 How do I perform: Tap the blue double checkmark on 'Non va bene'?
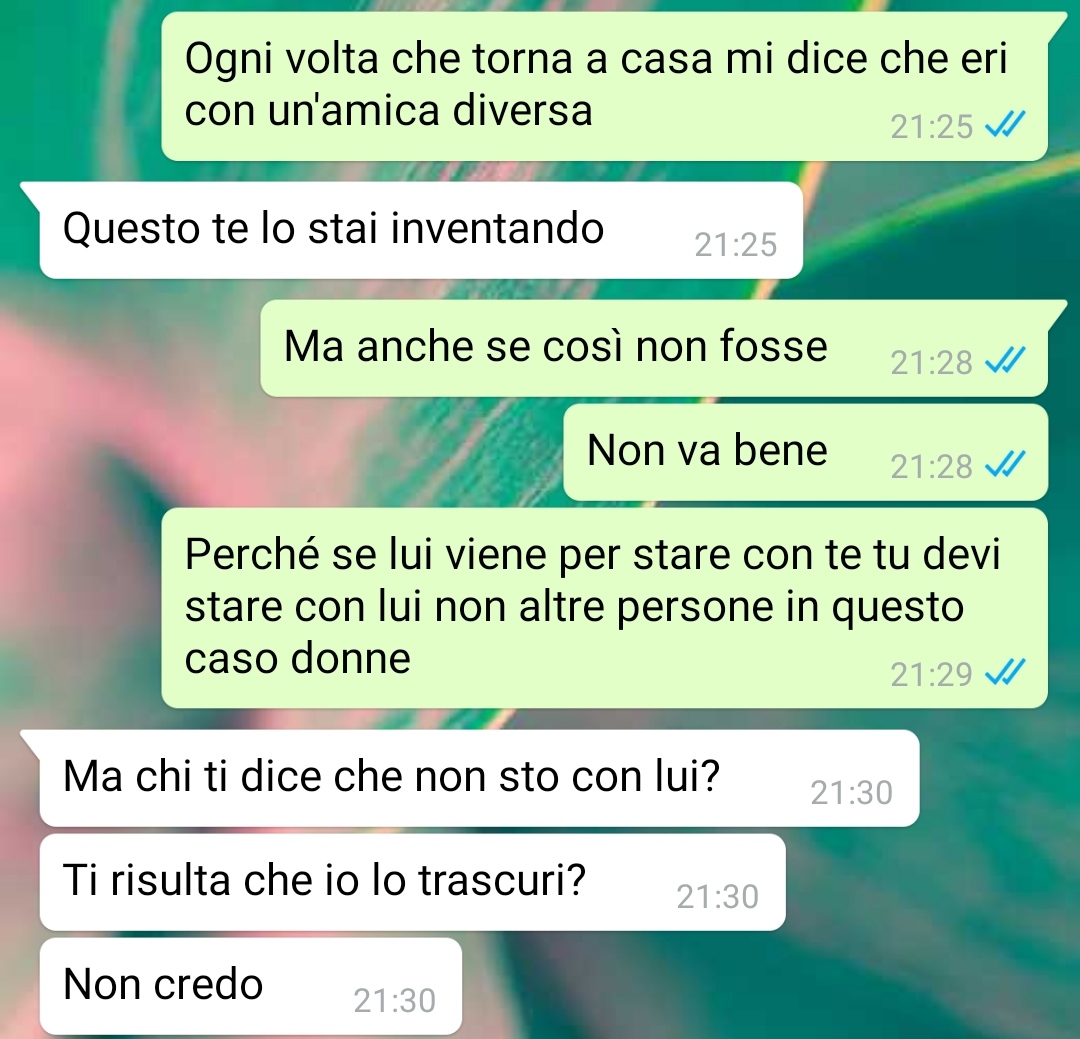1005,464
